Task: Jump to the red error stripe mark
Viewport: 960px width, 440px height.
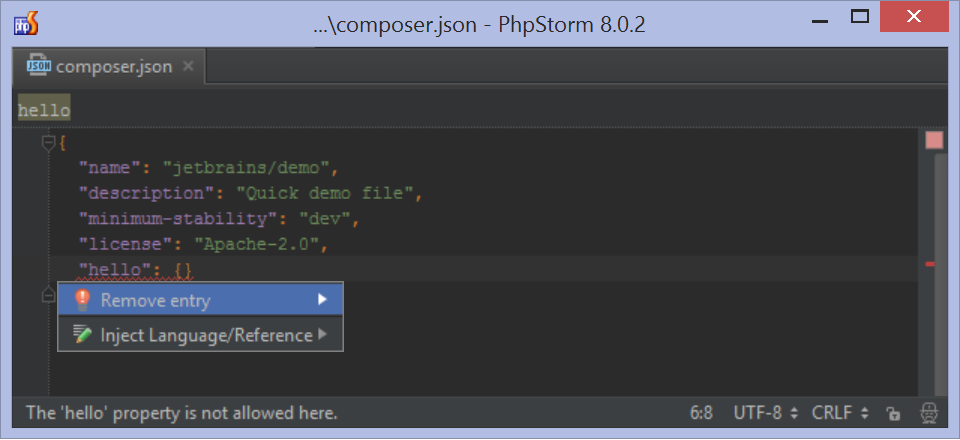Action: coord(930,264)
